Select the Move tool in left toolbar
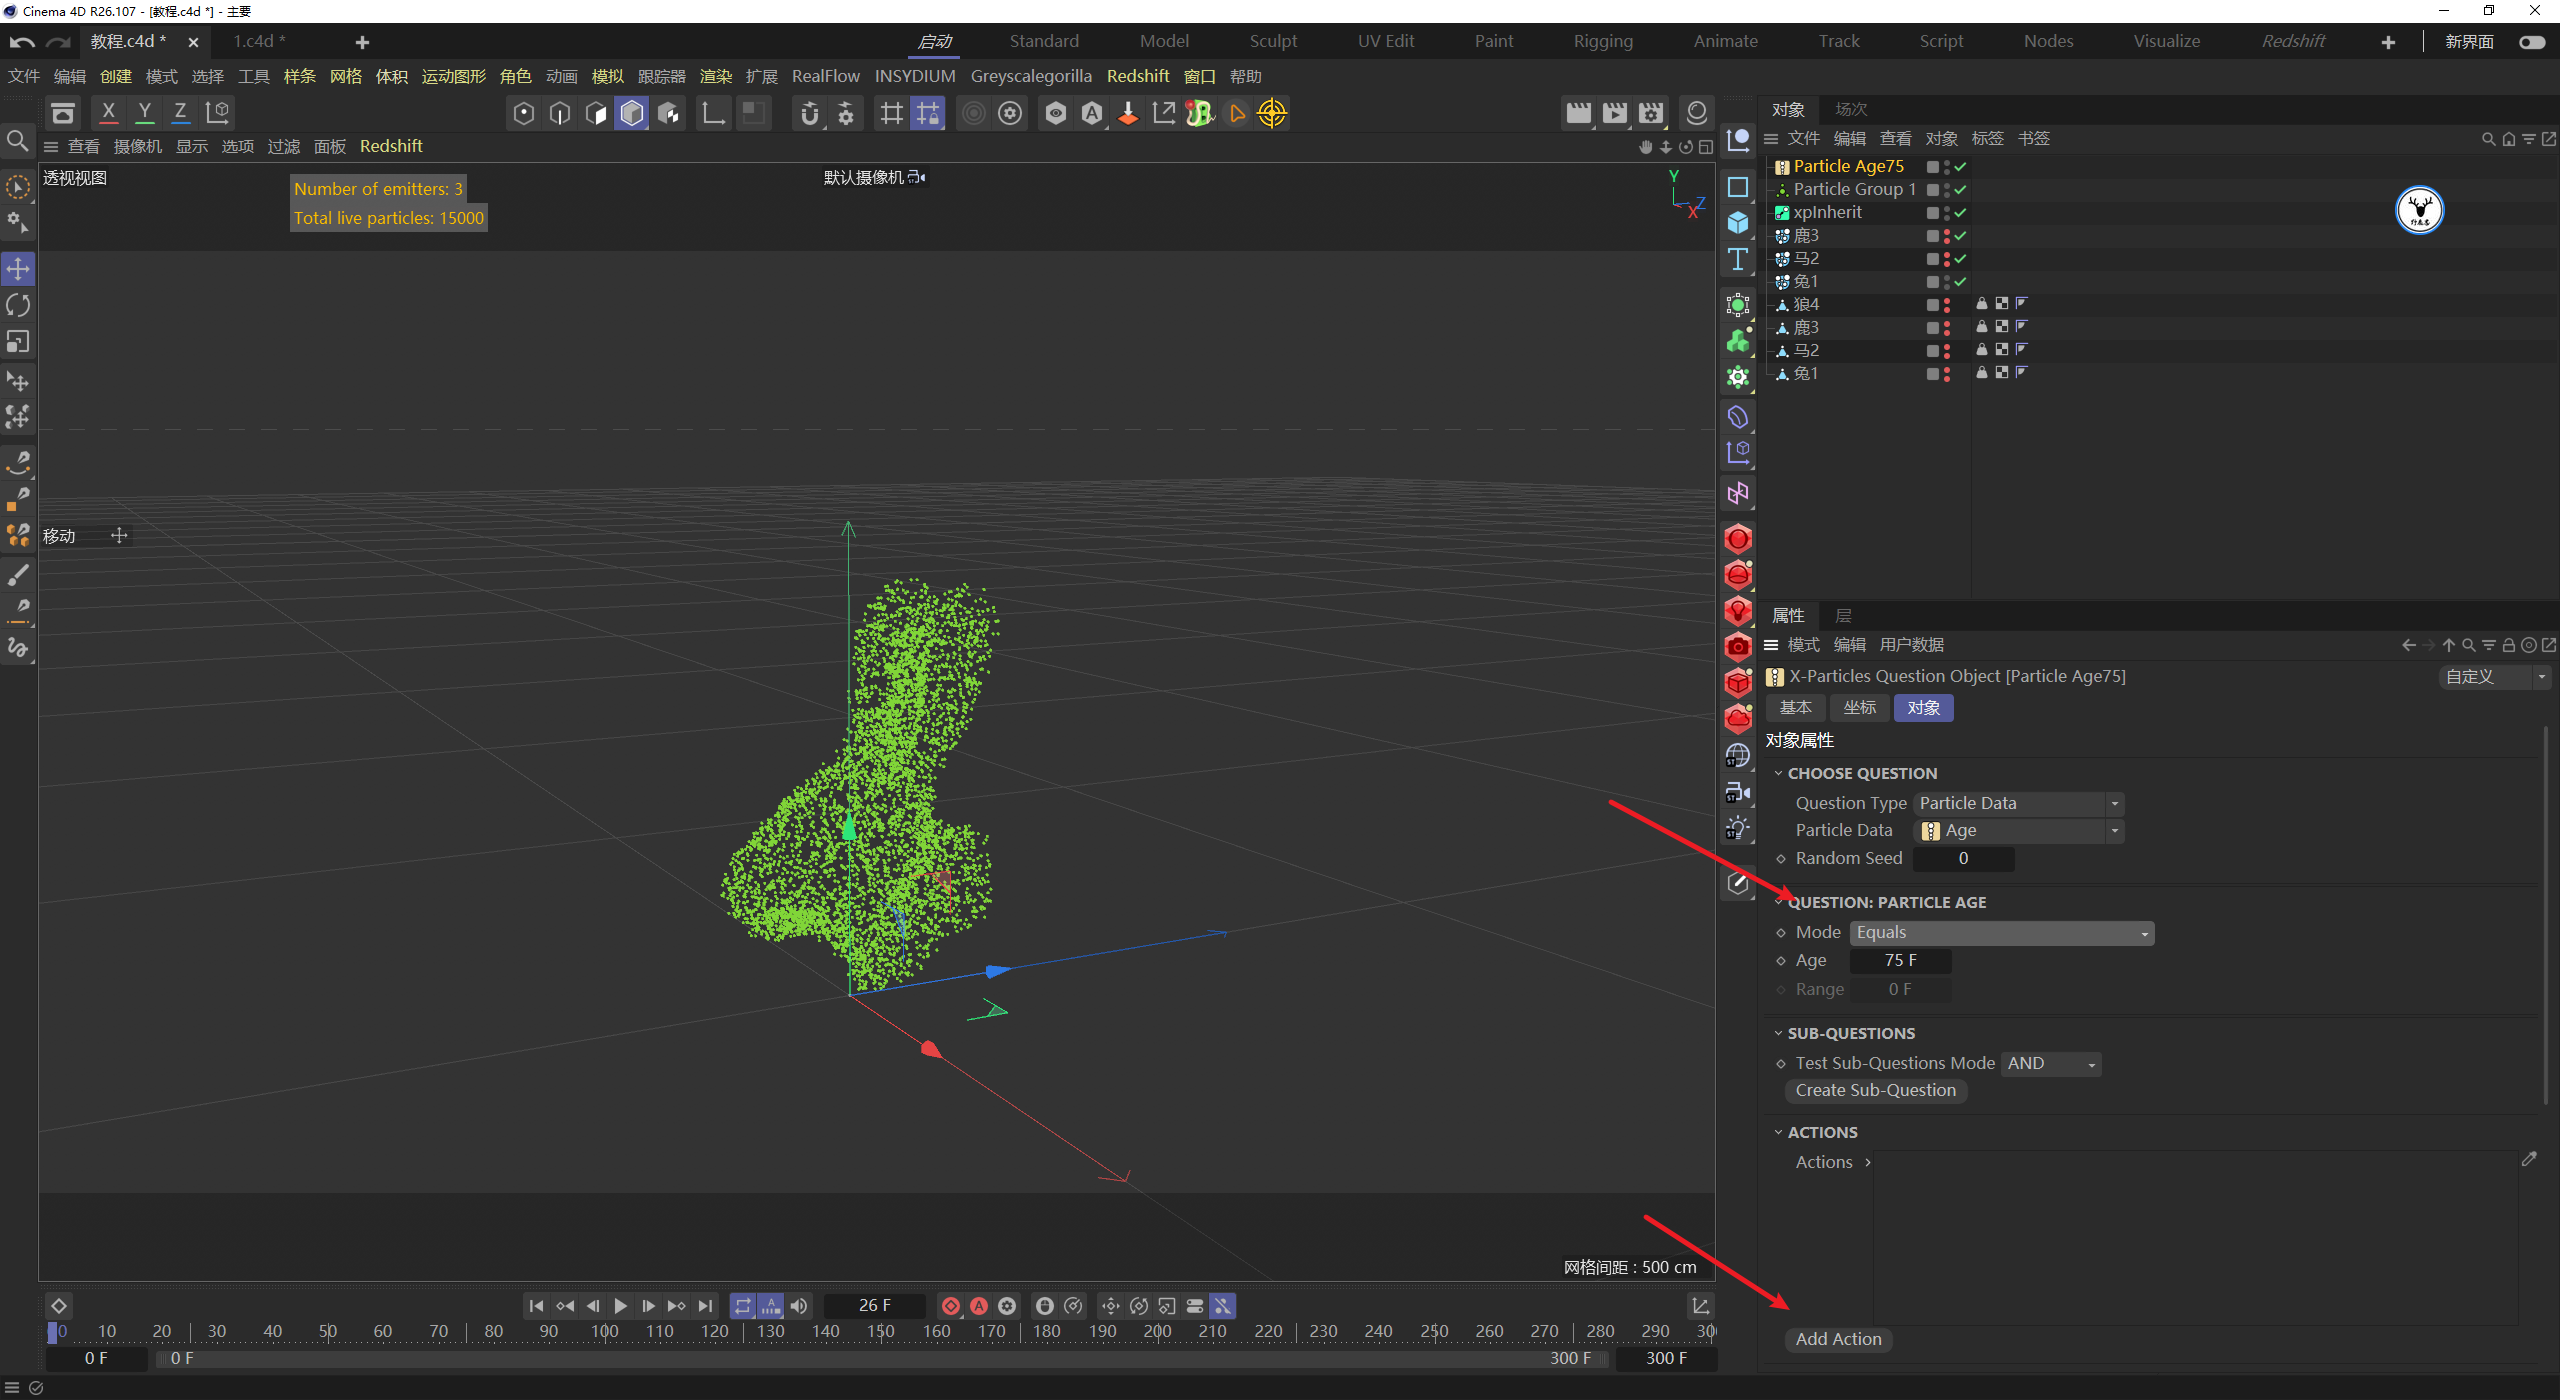The height and width of the screenshot is (1400, 2560). coord(18,268)
